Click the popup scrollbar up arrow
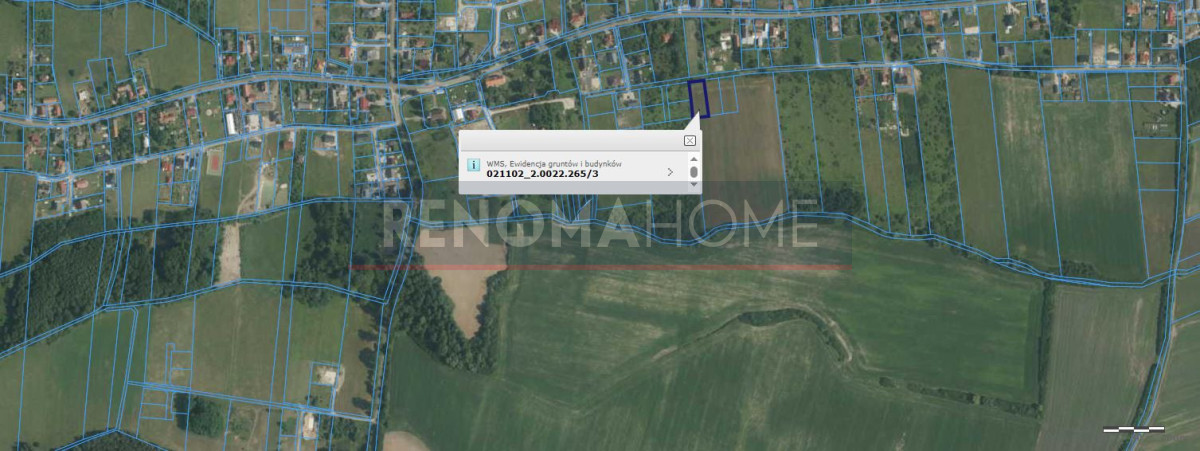Viewport: 1200px width, 451px height. point(693,159)
